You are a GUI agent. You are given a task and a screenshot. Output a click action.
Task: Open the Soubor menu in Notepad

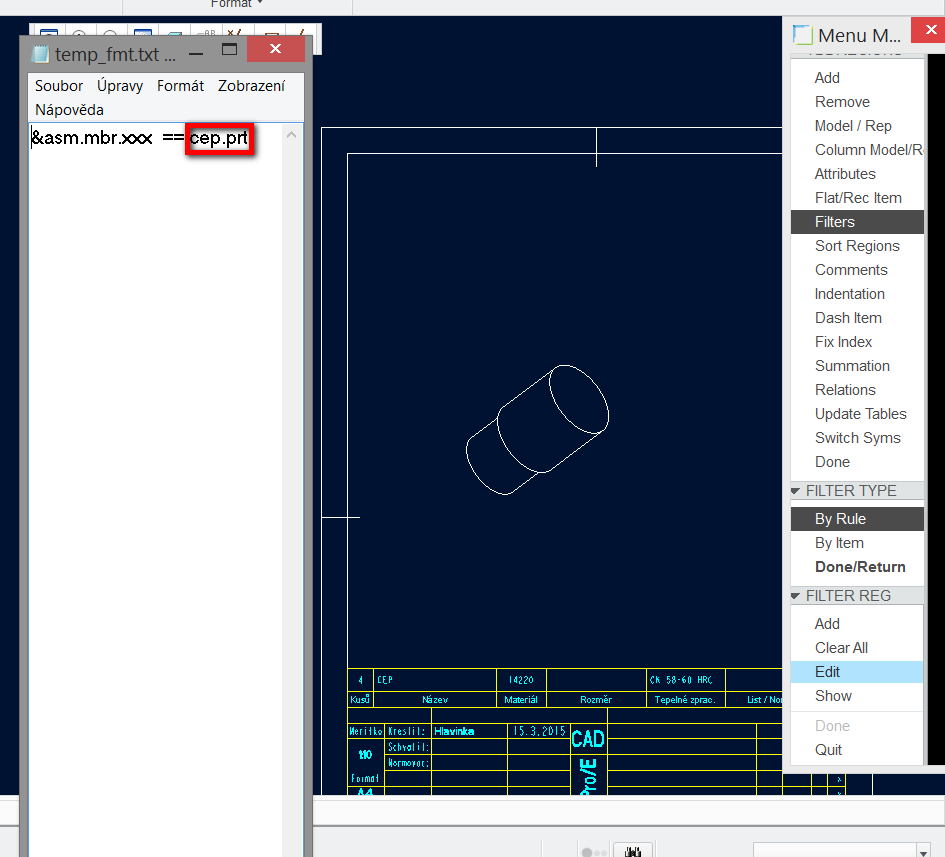tap(58, 86)
